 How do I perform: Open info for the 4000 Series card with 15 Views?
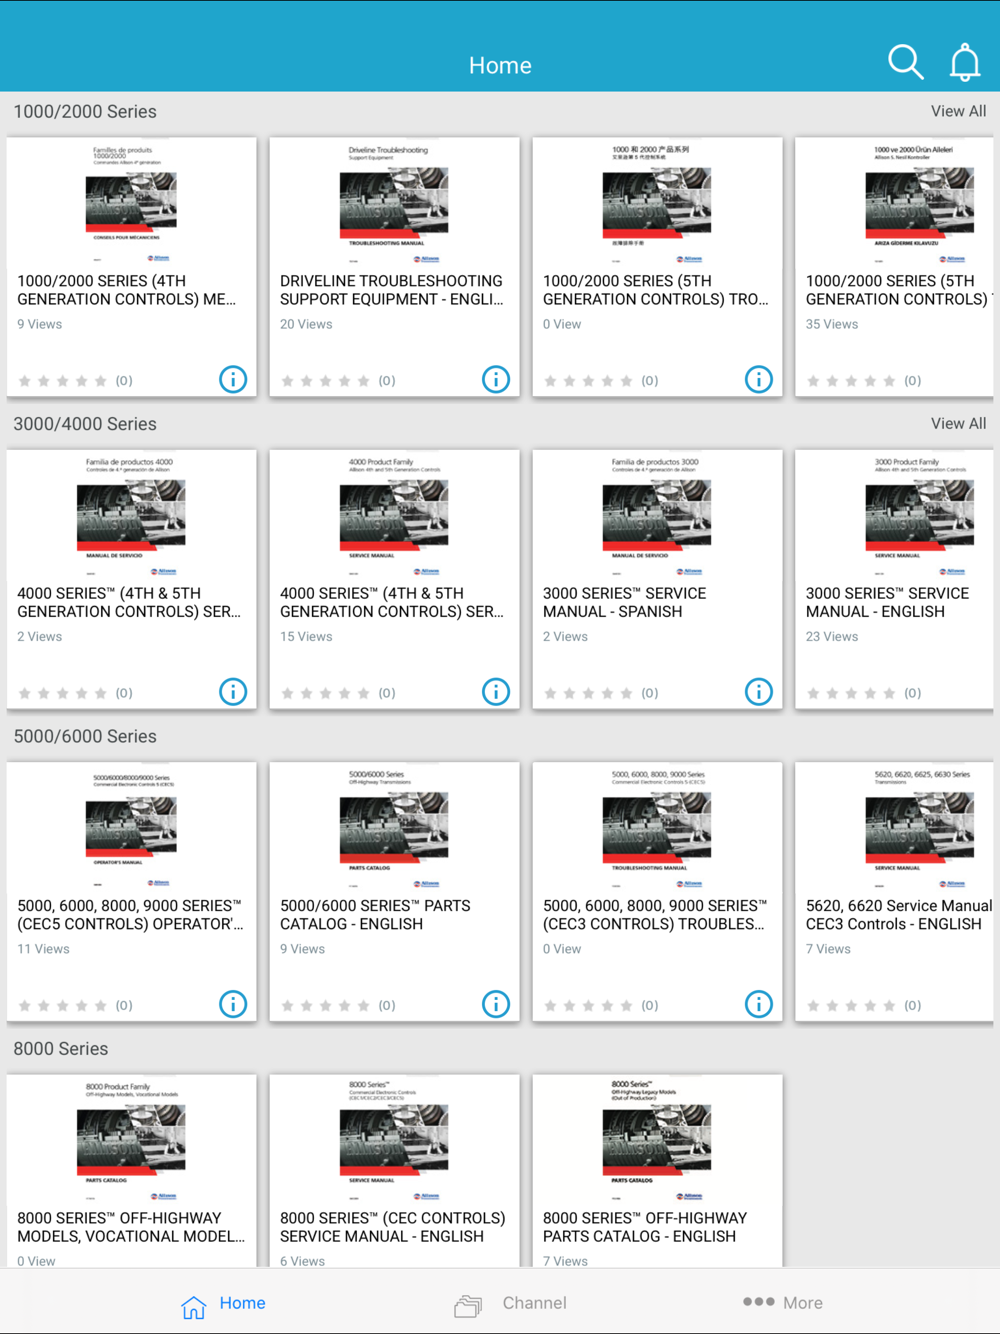pos(496,692)
